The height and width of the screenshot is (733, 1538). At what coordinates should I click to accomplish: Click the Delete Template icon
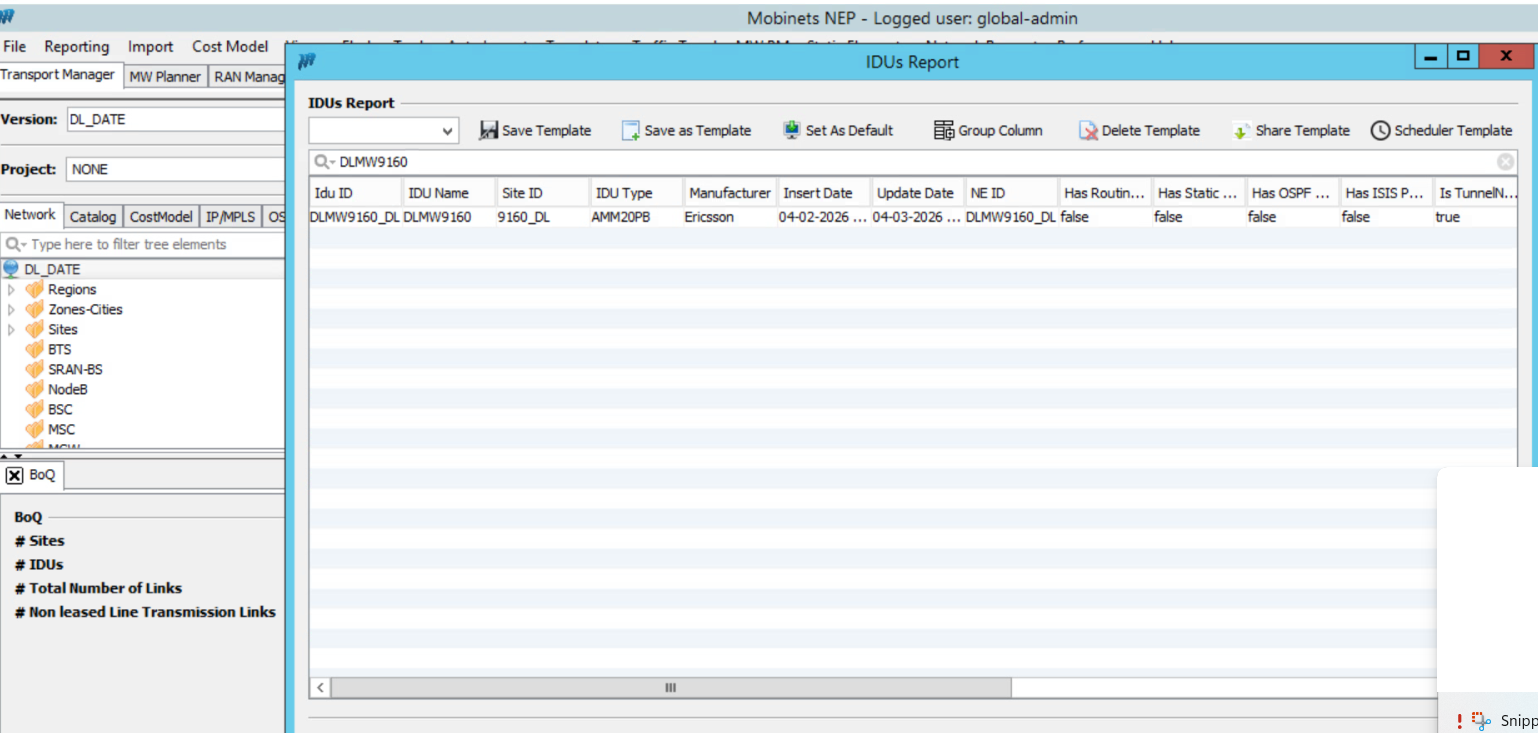click(x=1088, y=131)
